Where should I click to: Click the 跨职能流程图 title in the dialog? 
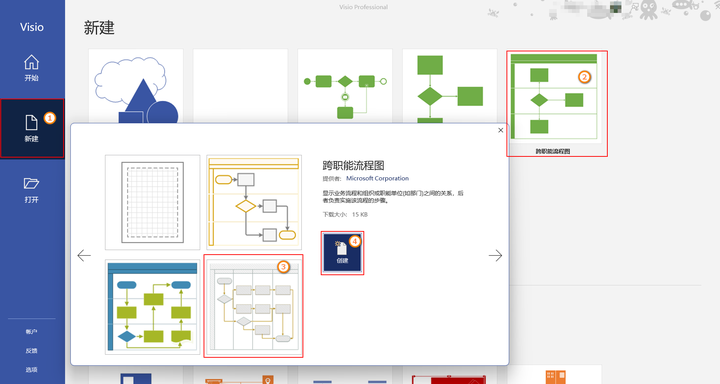pyautogui.click(x=353, y=165)
